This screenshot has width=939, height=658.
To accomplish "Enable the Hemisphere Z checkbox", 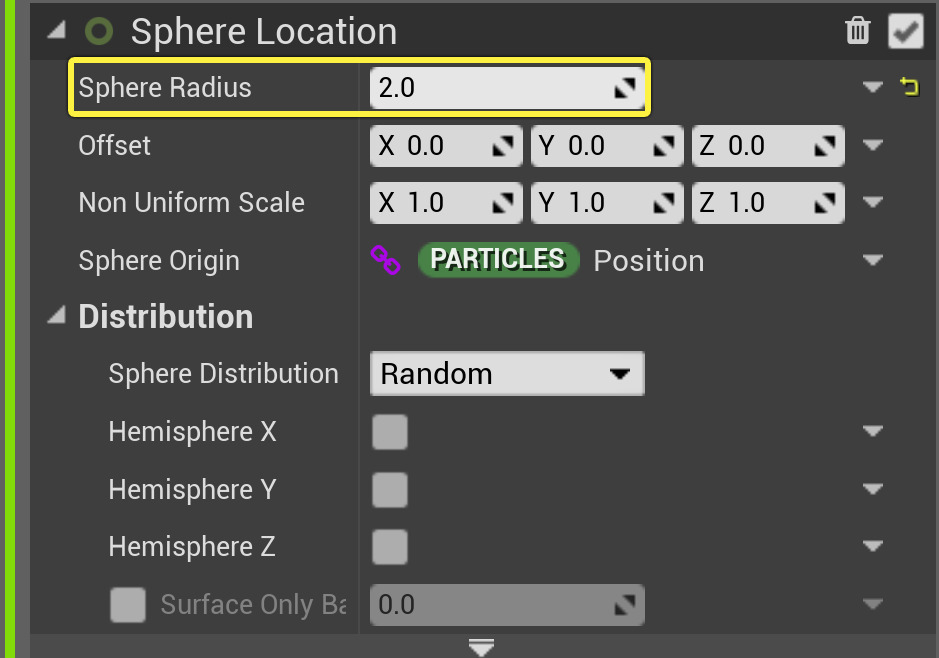I will click(389, 547).
